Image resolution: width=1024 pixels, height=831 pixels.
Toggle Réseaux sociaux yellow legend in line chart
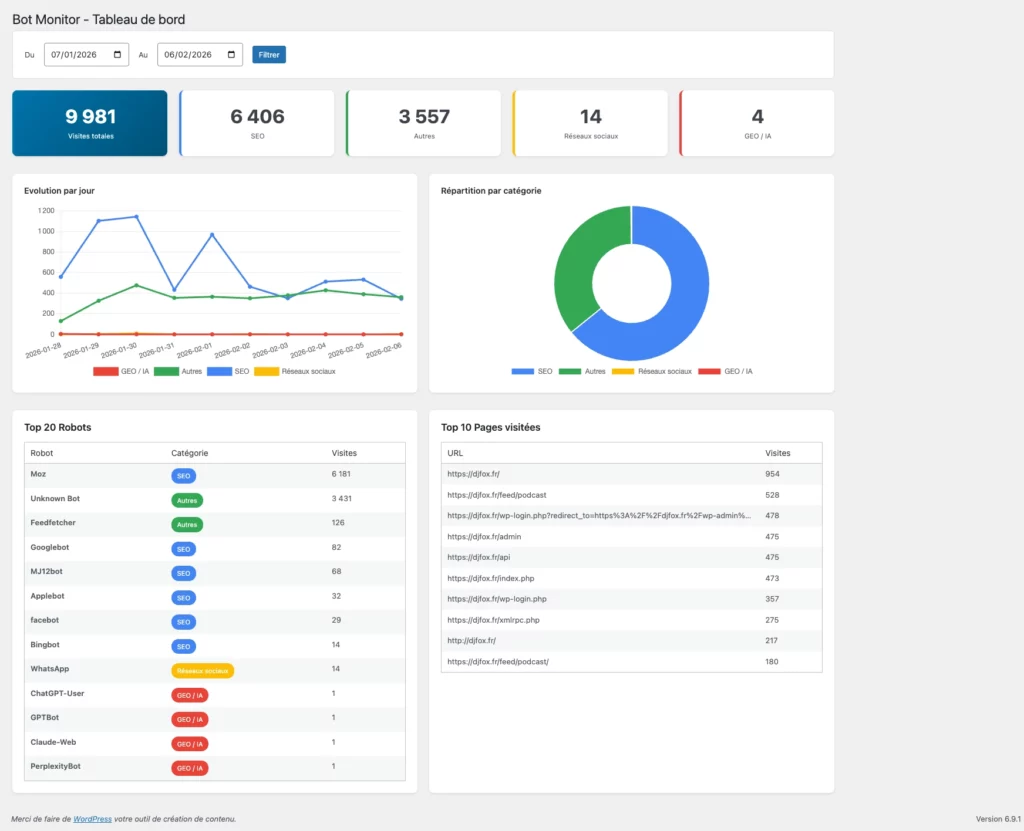(x=295, y=372)
